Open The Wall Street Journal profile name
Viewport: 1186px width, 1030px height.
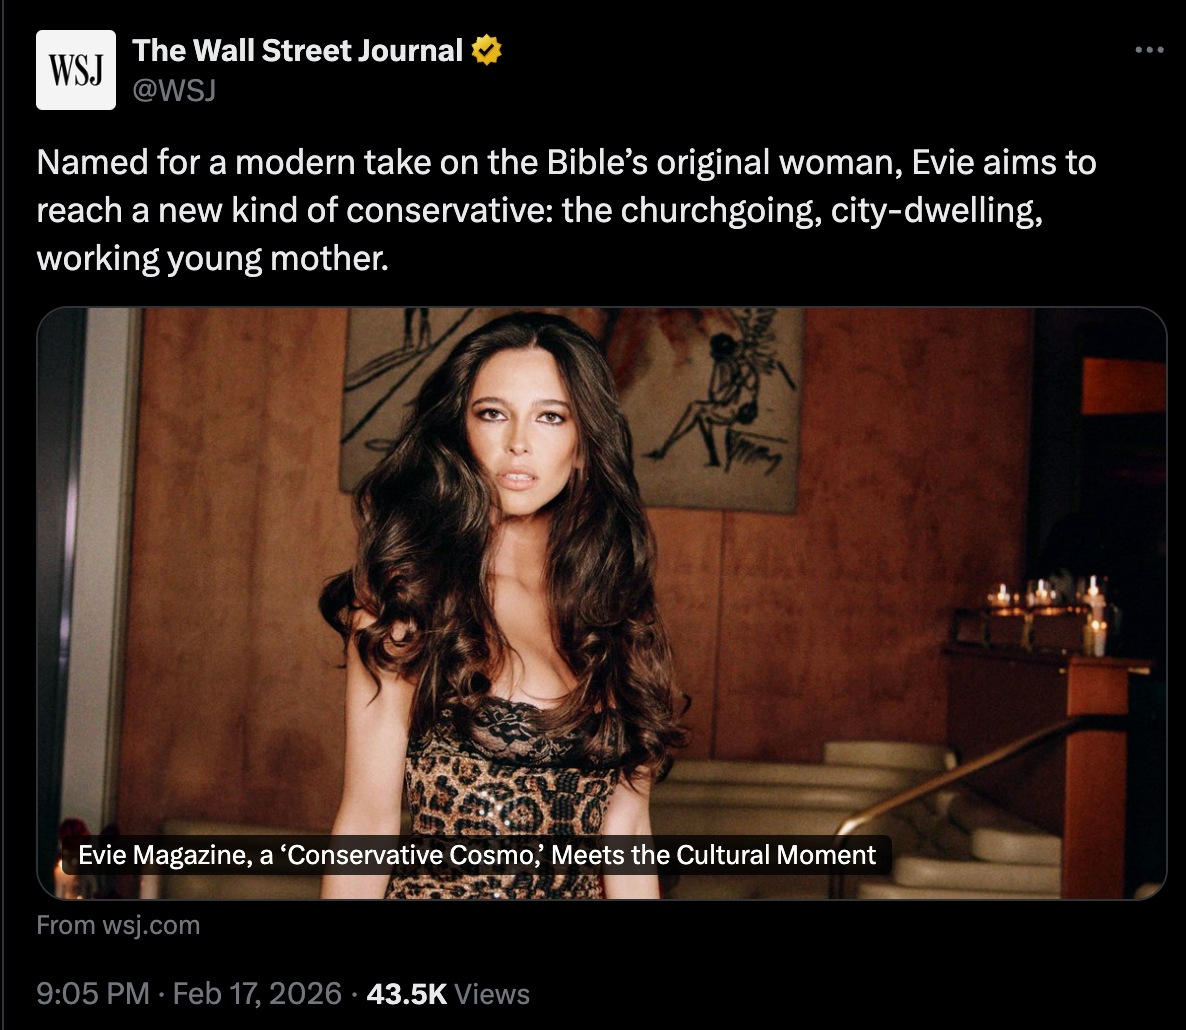(x=297, y=50)
